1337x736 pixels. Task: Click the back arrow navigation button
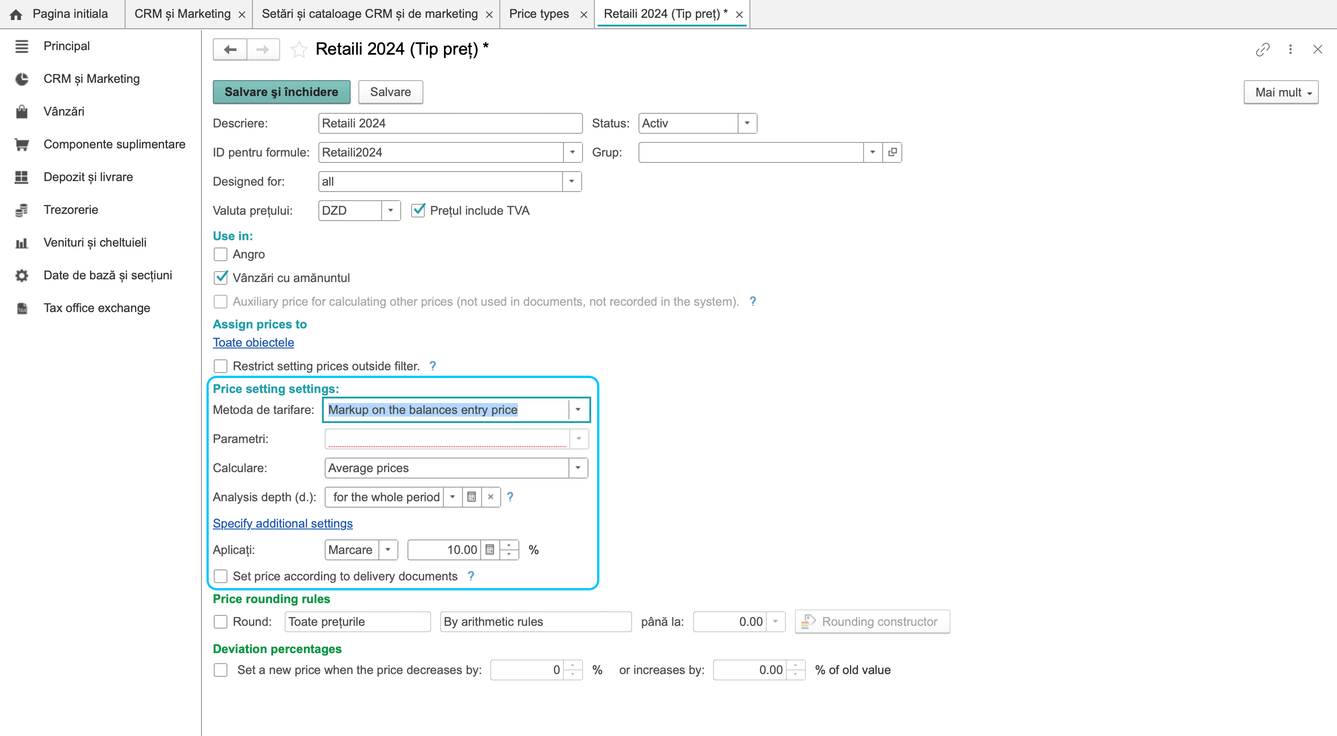coord(230,49)
